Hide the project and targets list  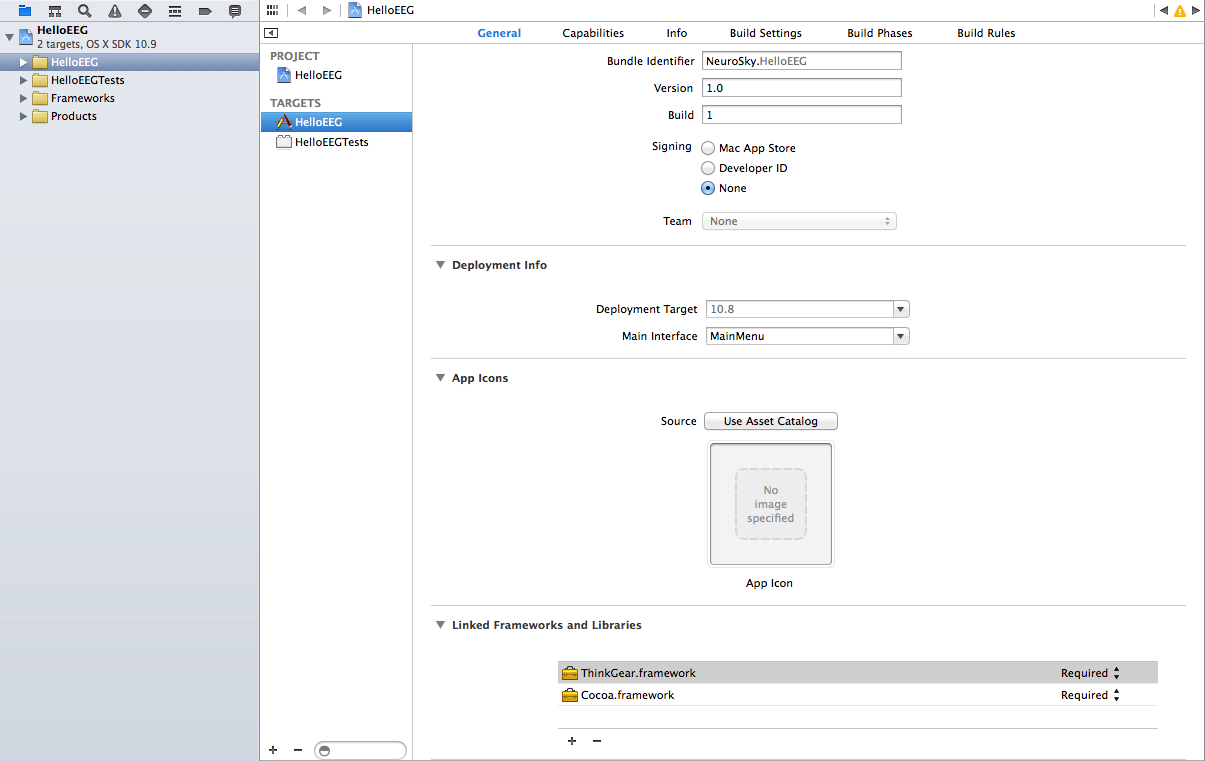click(271, 33)
